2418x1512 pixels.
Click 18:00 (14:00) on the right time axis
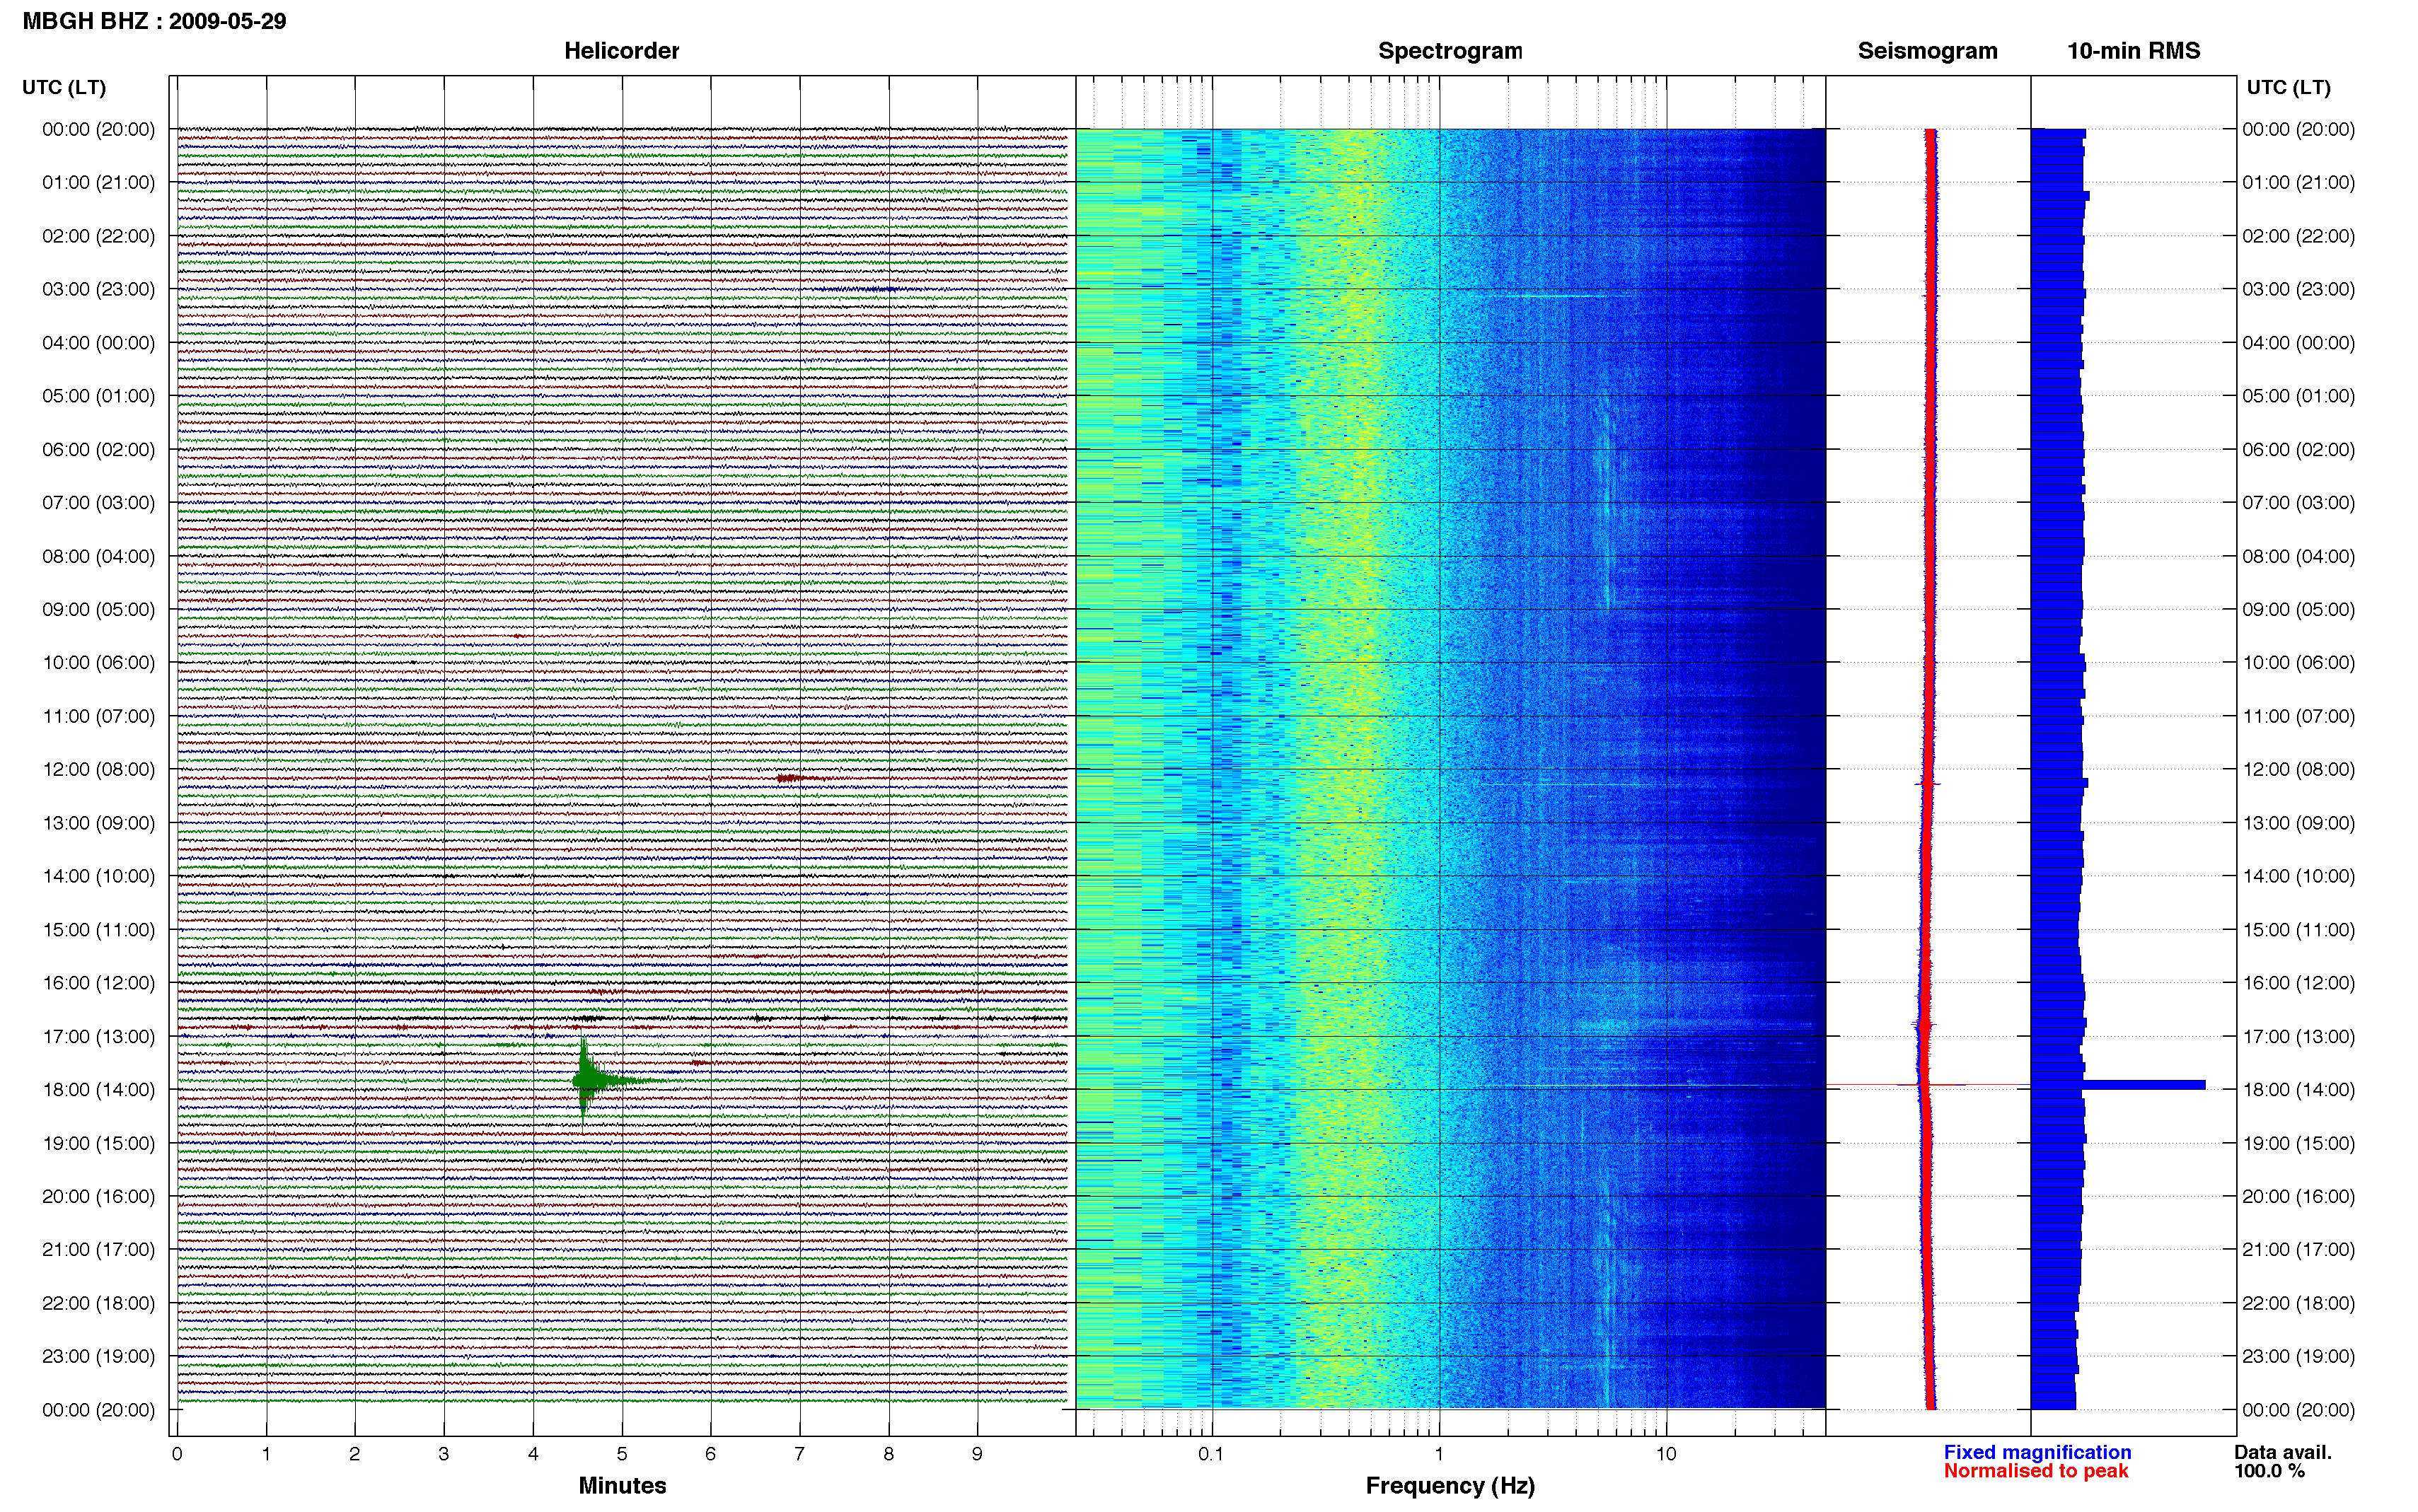tap(2298, 1089)
